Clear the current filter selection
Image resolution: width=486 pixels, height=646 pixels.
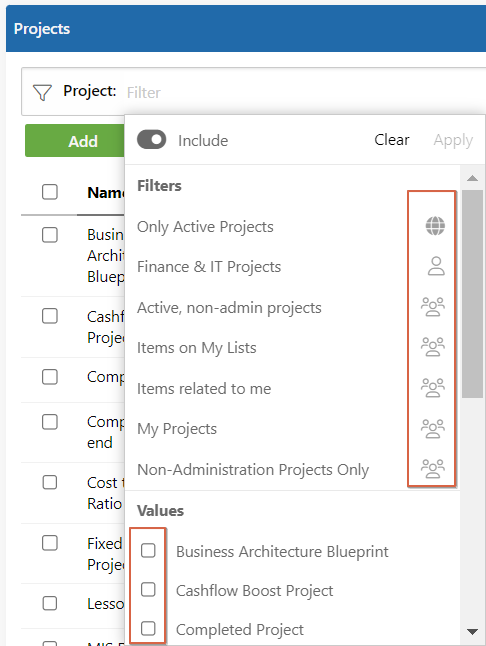392,140
